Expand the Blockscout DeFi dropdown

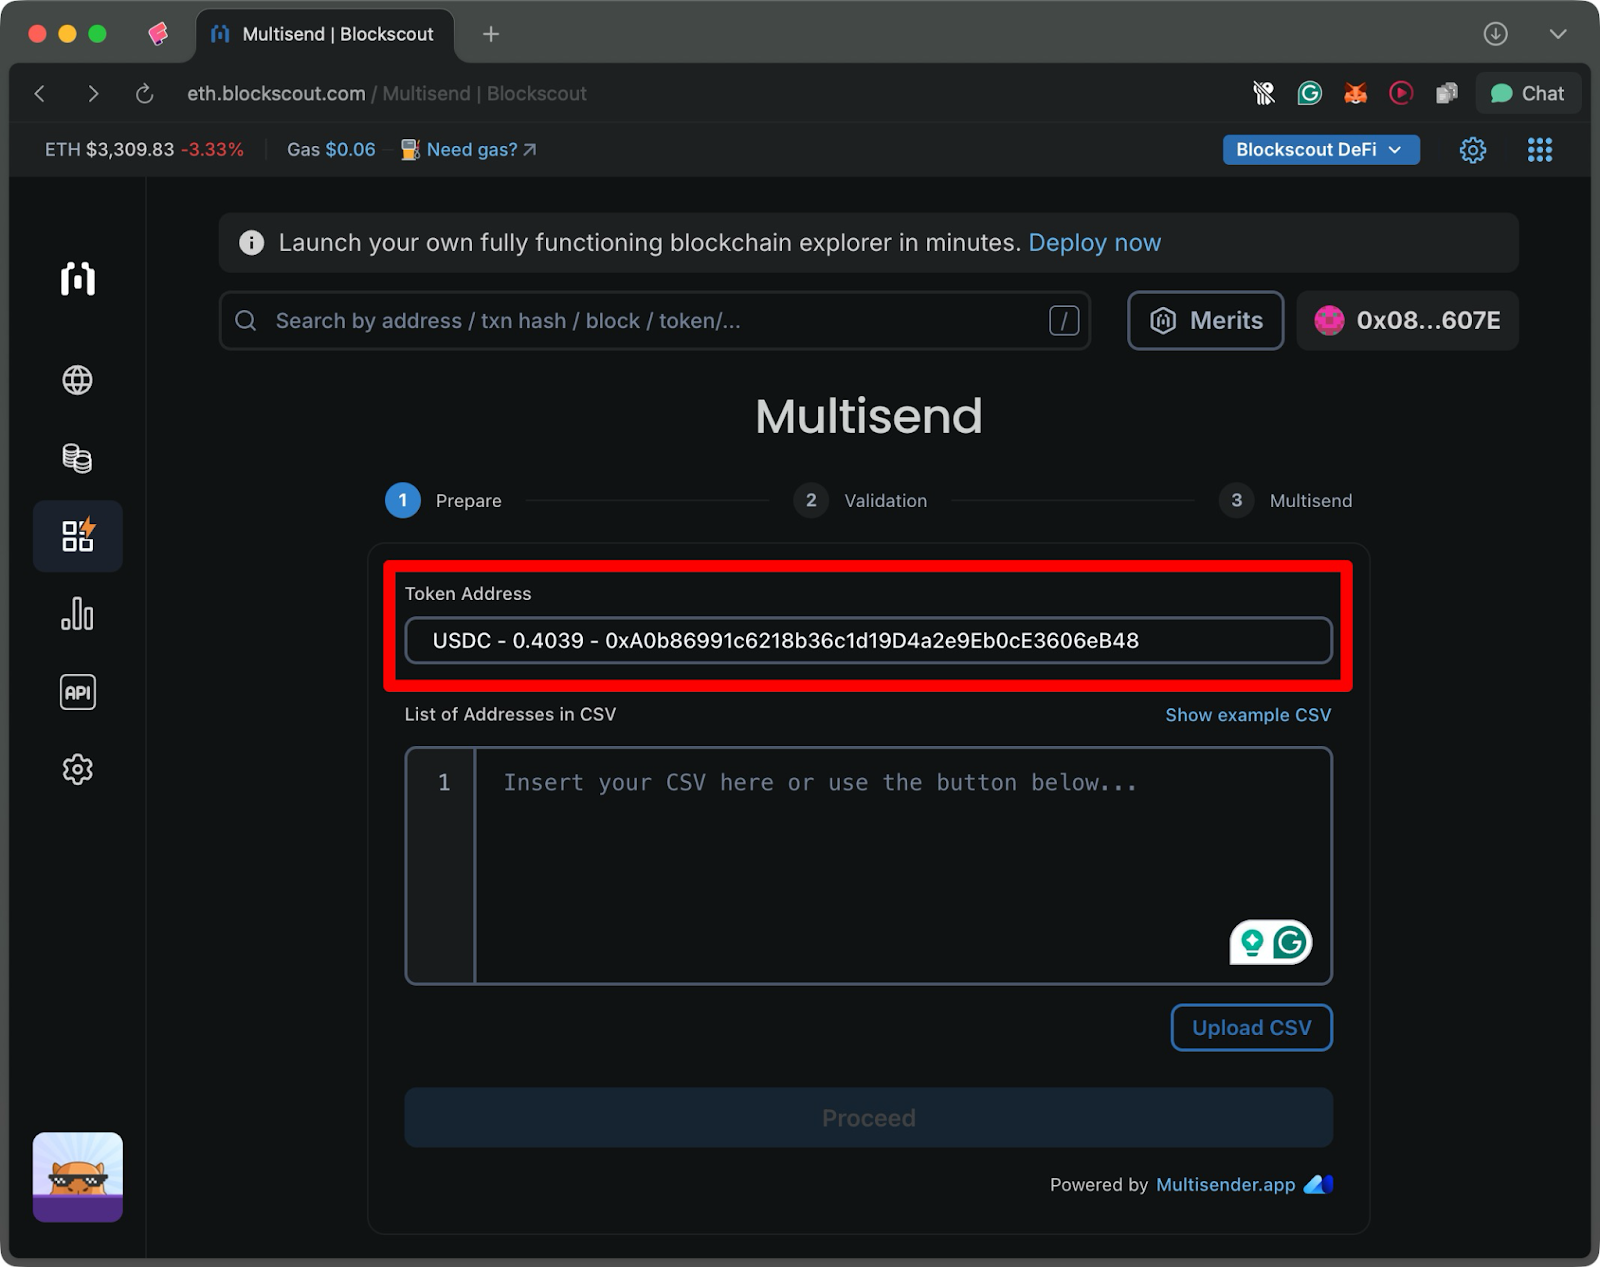1320,149
